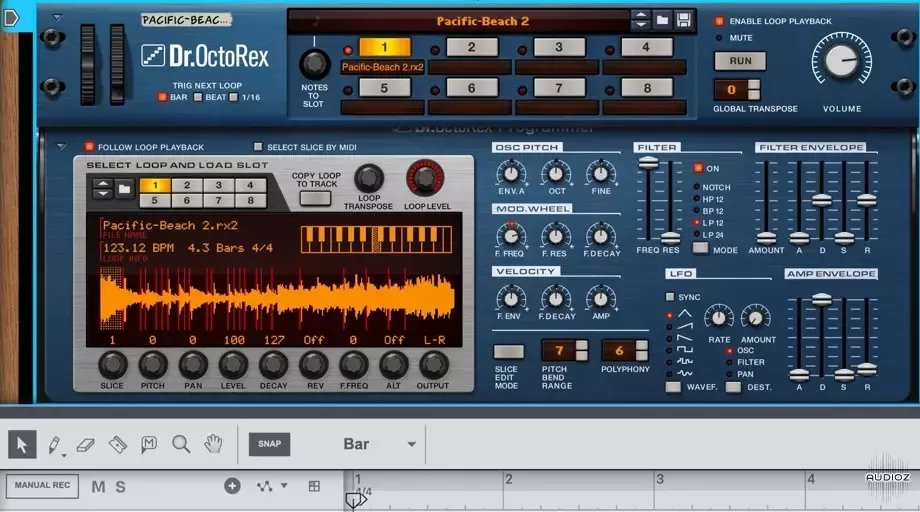Click the filter Mode button
The image size is (920, 512).
click(x=700, y=247)
